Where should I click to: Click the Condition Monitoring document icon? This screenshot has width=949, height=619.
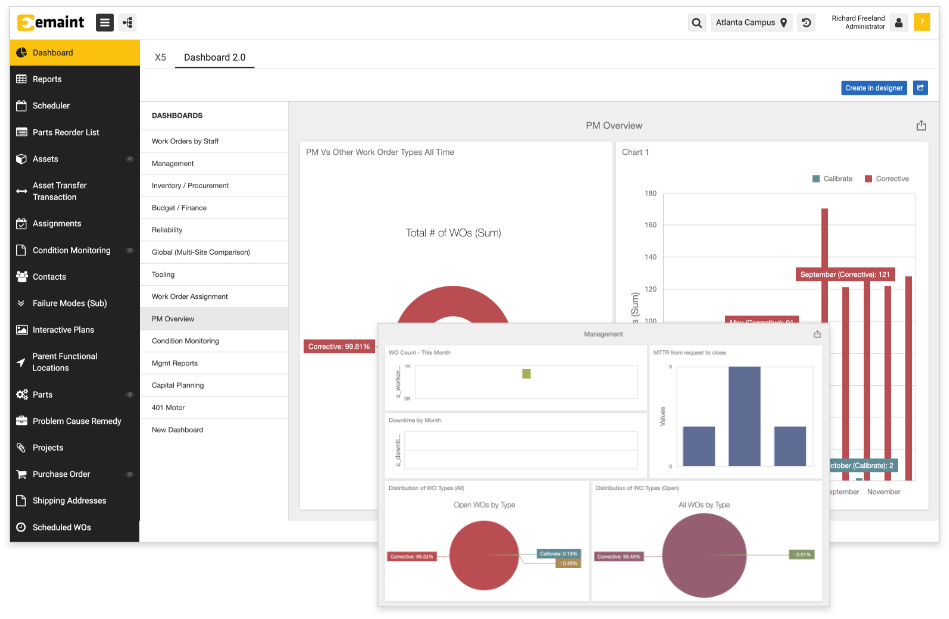coord(21,251)
